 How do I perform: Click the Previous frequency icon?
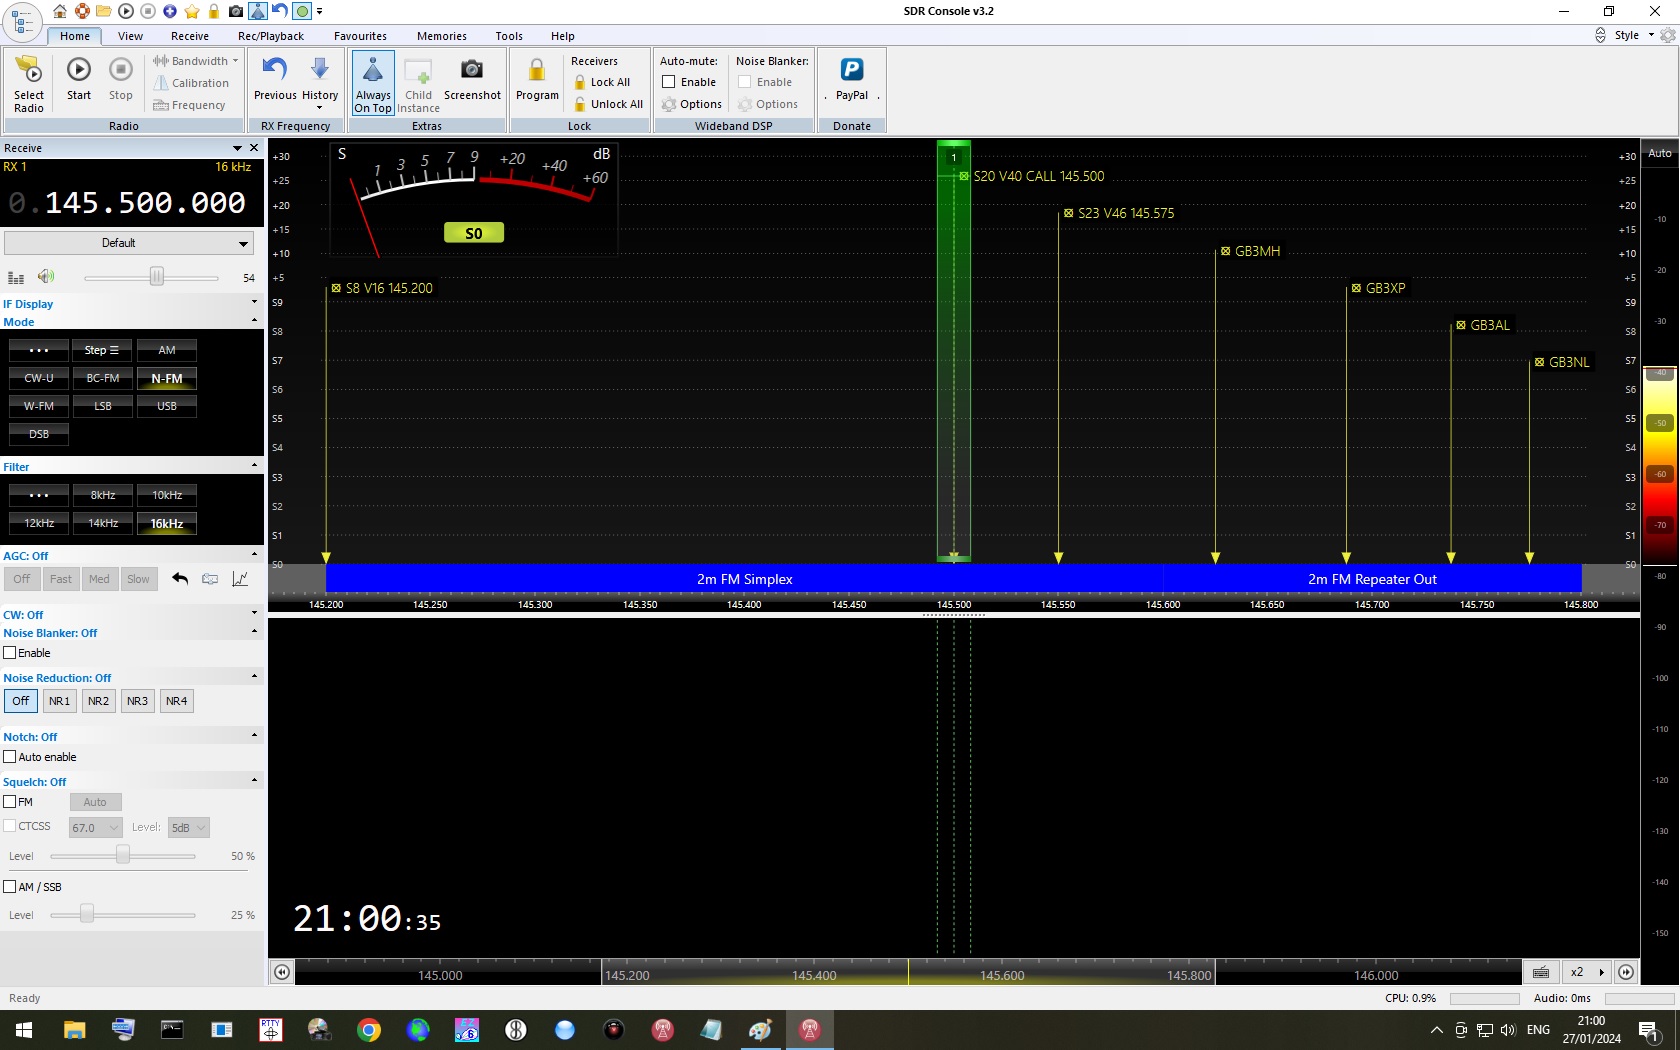pyautogui.click(x=274, y=72)
